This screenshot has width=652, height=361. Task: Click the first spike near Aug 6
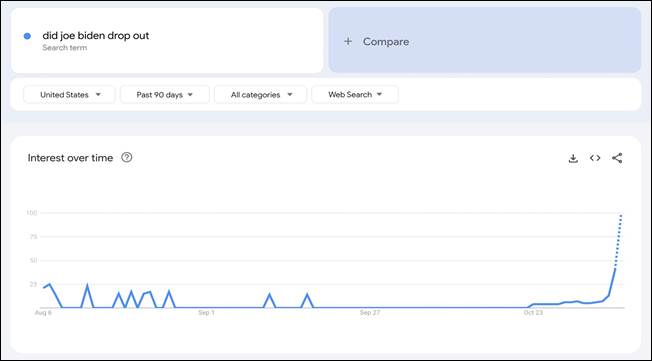49,284
